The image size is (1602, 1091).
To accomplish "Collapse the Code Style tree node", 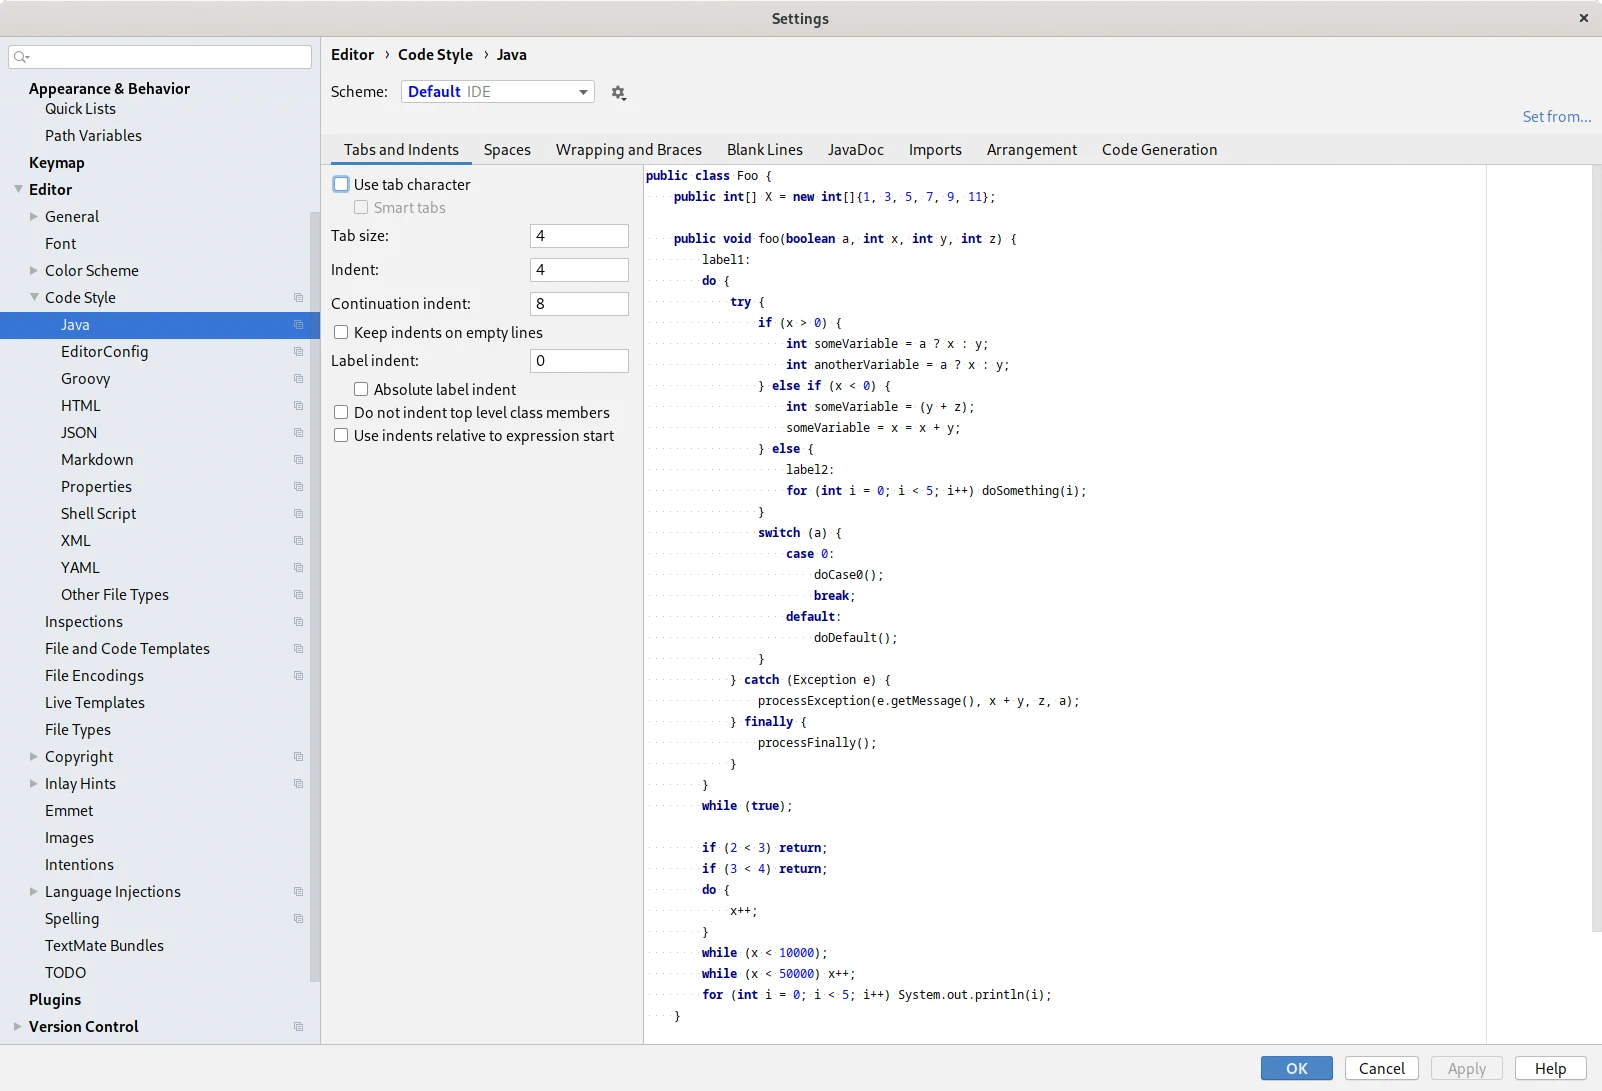I will coord(34,298).
